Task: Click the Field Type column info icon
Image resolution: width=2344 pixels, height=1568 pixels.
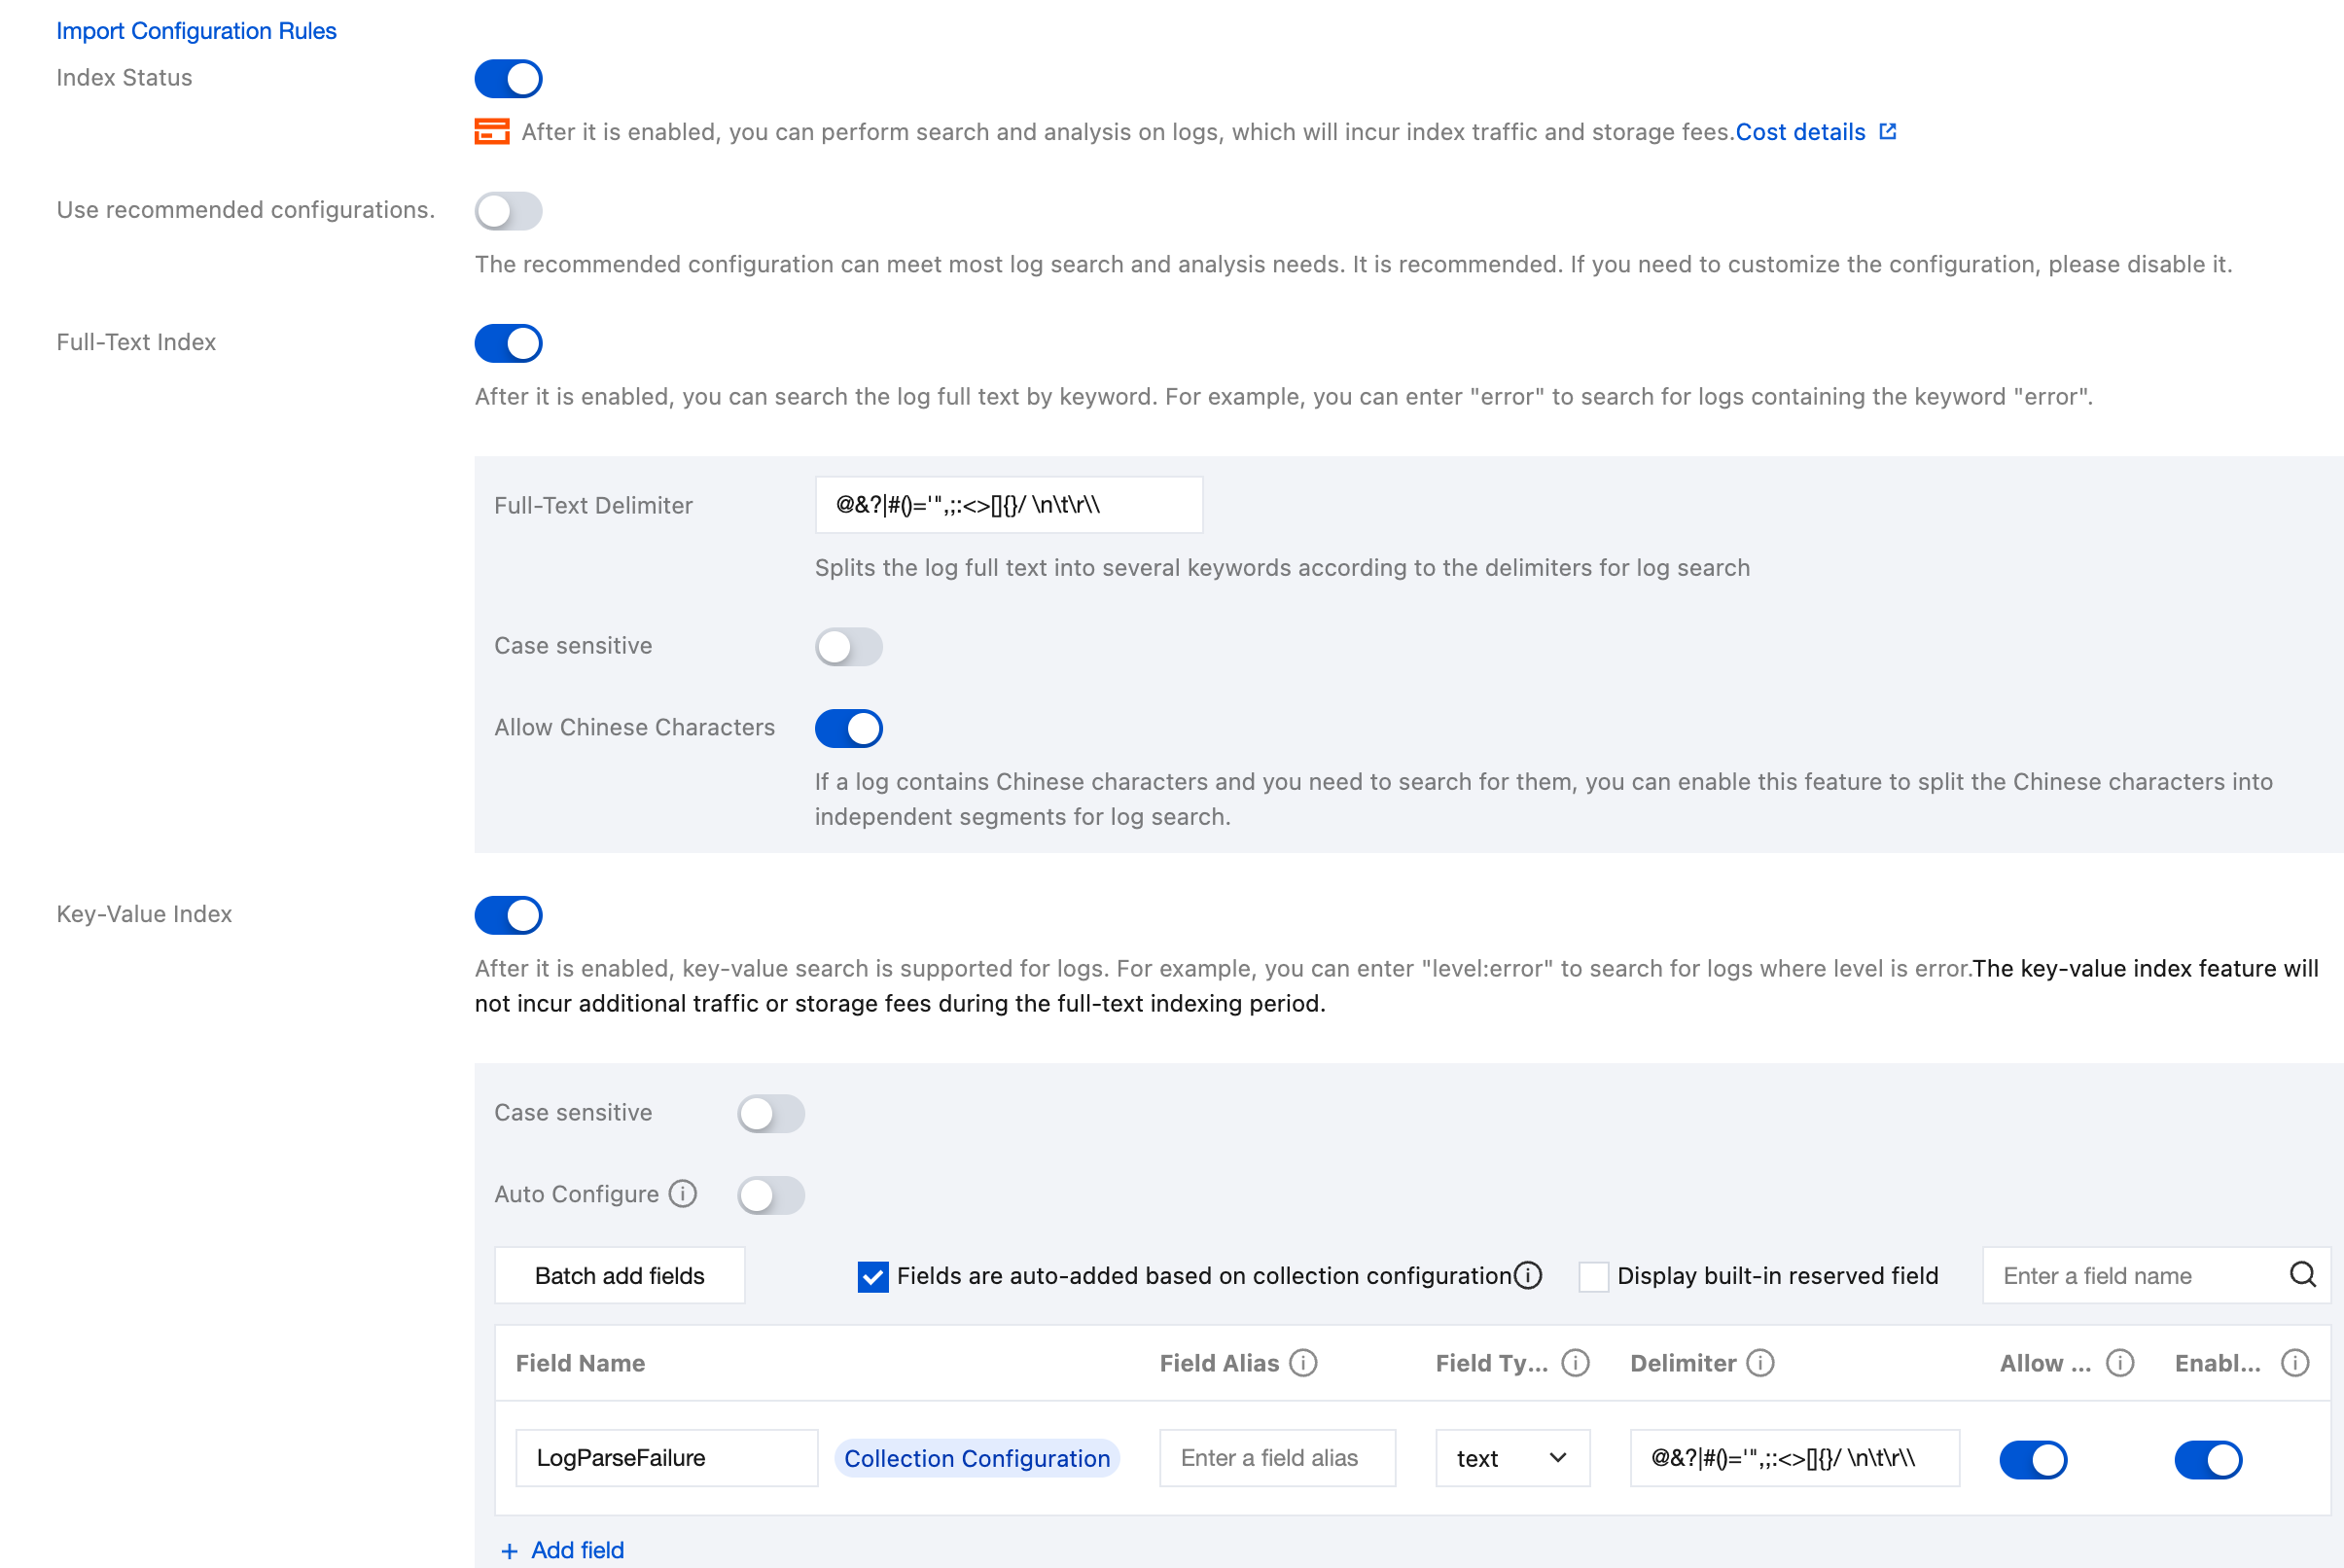Action: (1575, 1363)
